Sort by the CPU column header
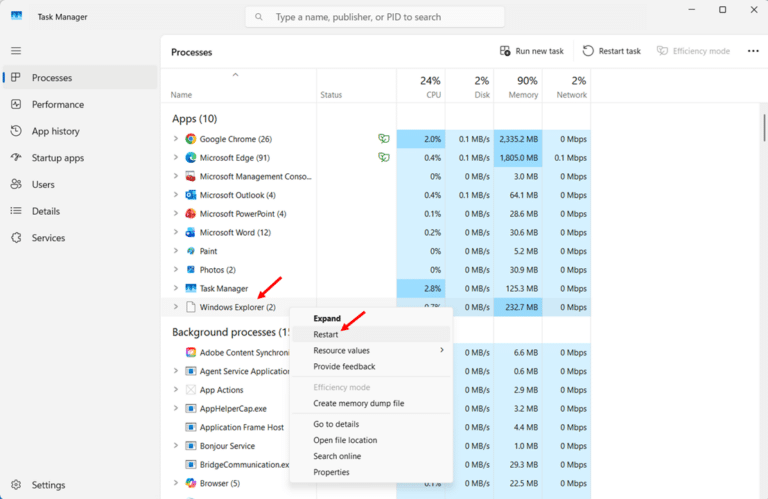 click(x=421, y=86)
